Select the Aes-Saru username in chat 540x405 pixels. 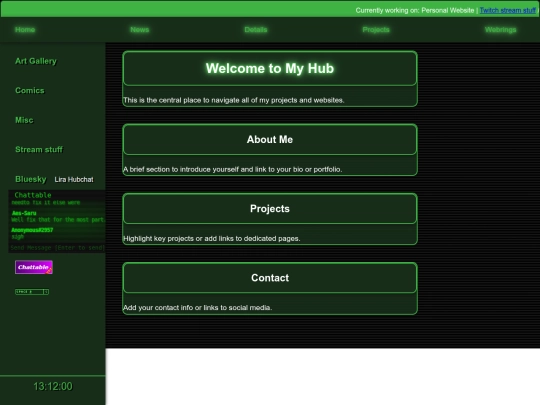[24, 213]
